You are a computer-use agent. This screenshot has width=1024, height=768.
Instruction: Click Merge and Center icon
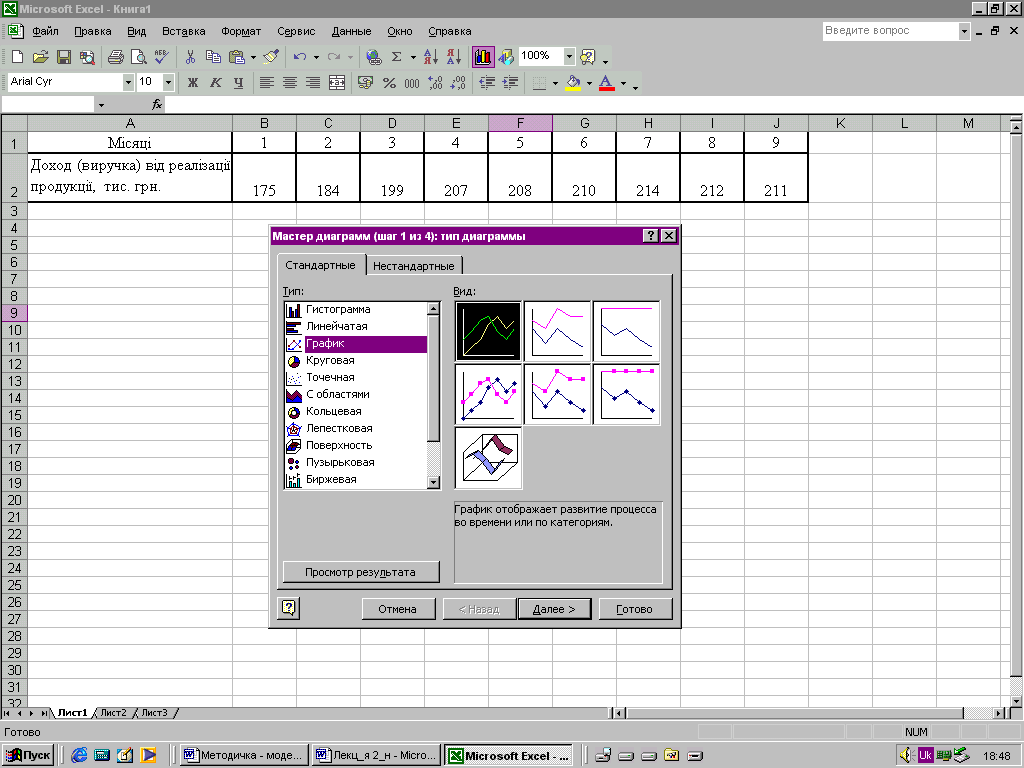pos(336,82)
